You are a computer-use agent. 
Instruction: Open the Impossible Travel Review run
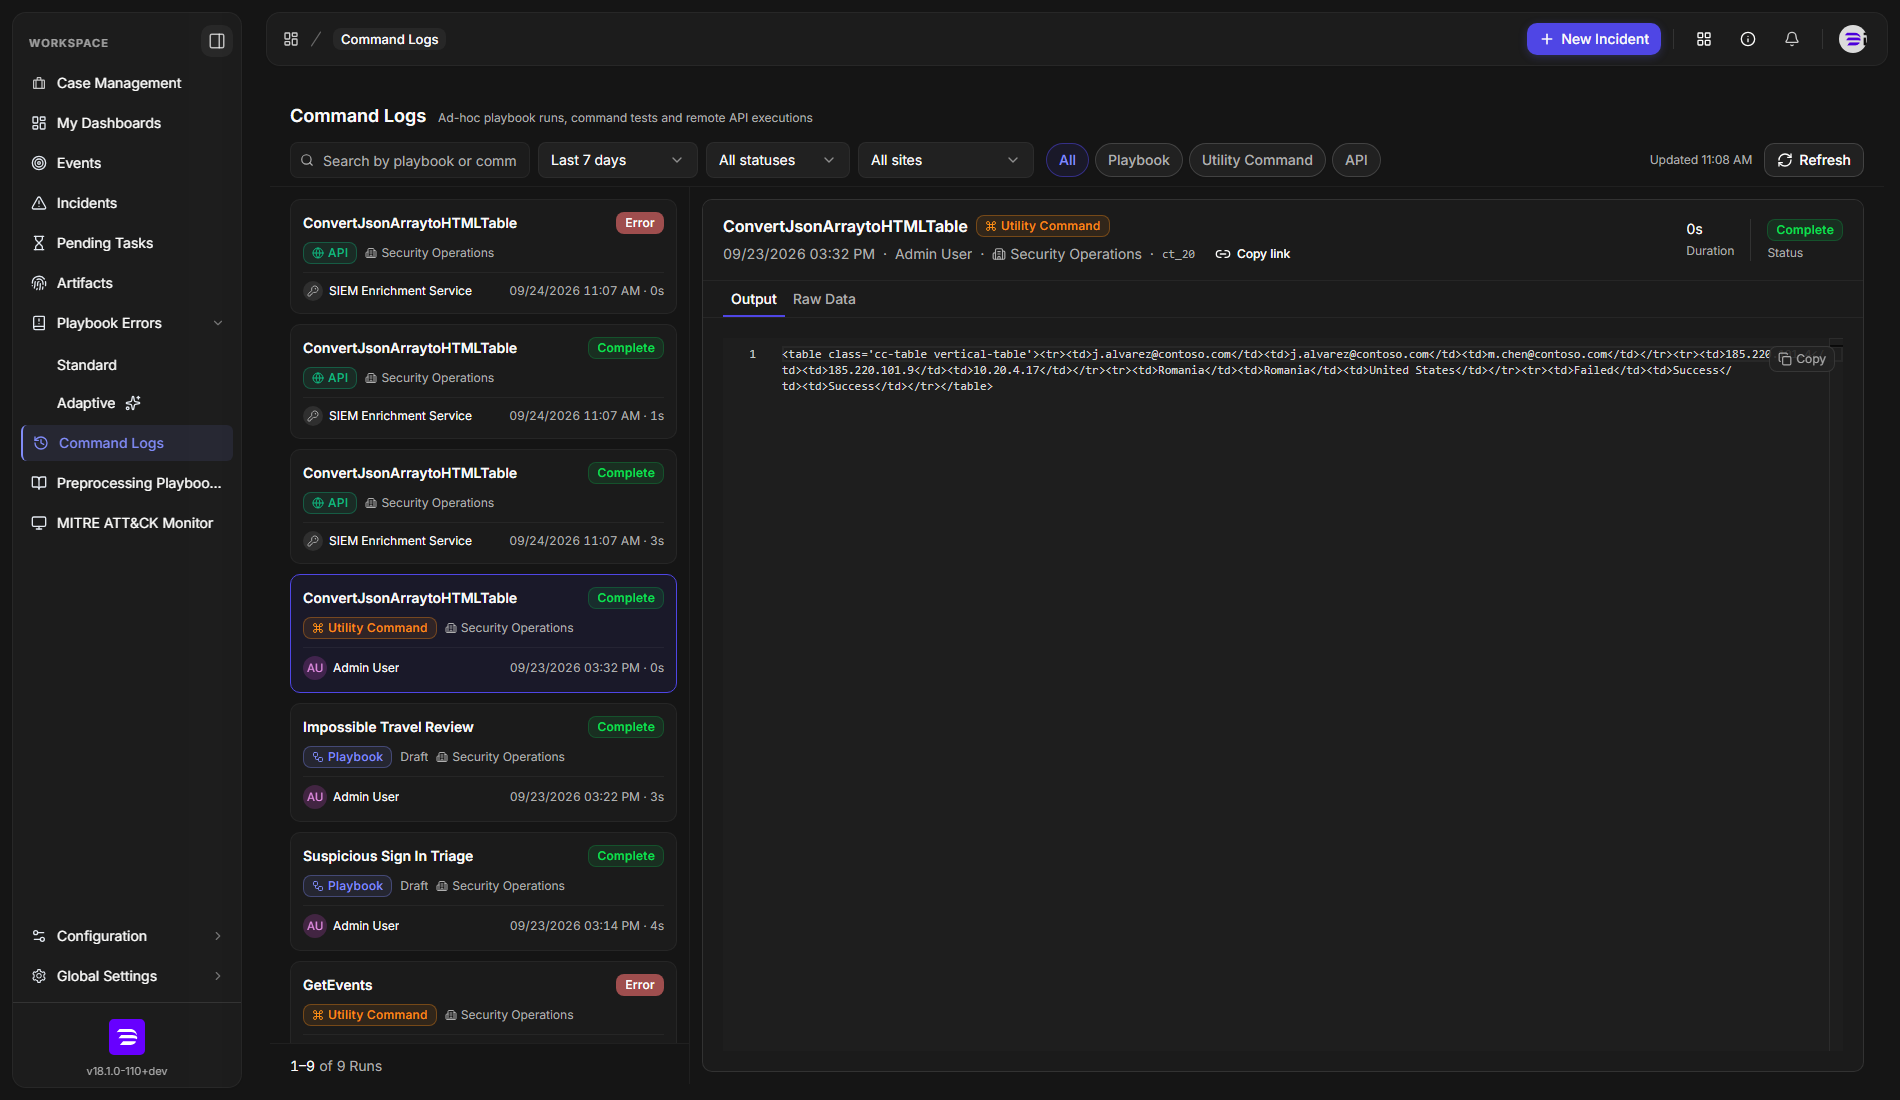[x=483, y=762]
